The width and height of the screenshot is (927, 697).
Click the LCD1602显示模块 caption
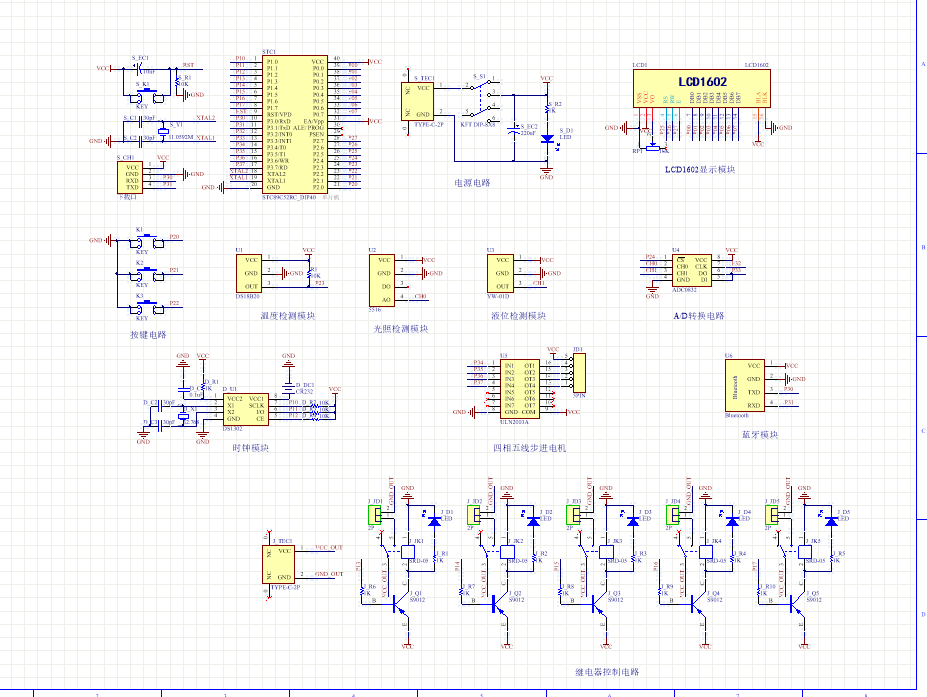point(699,170)
